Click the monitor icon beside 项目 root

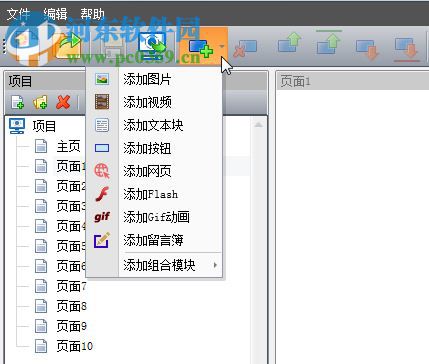coord(17,126)
